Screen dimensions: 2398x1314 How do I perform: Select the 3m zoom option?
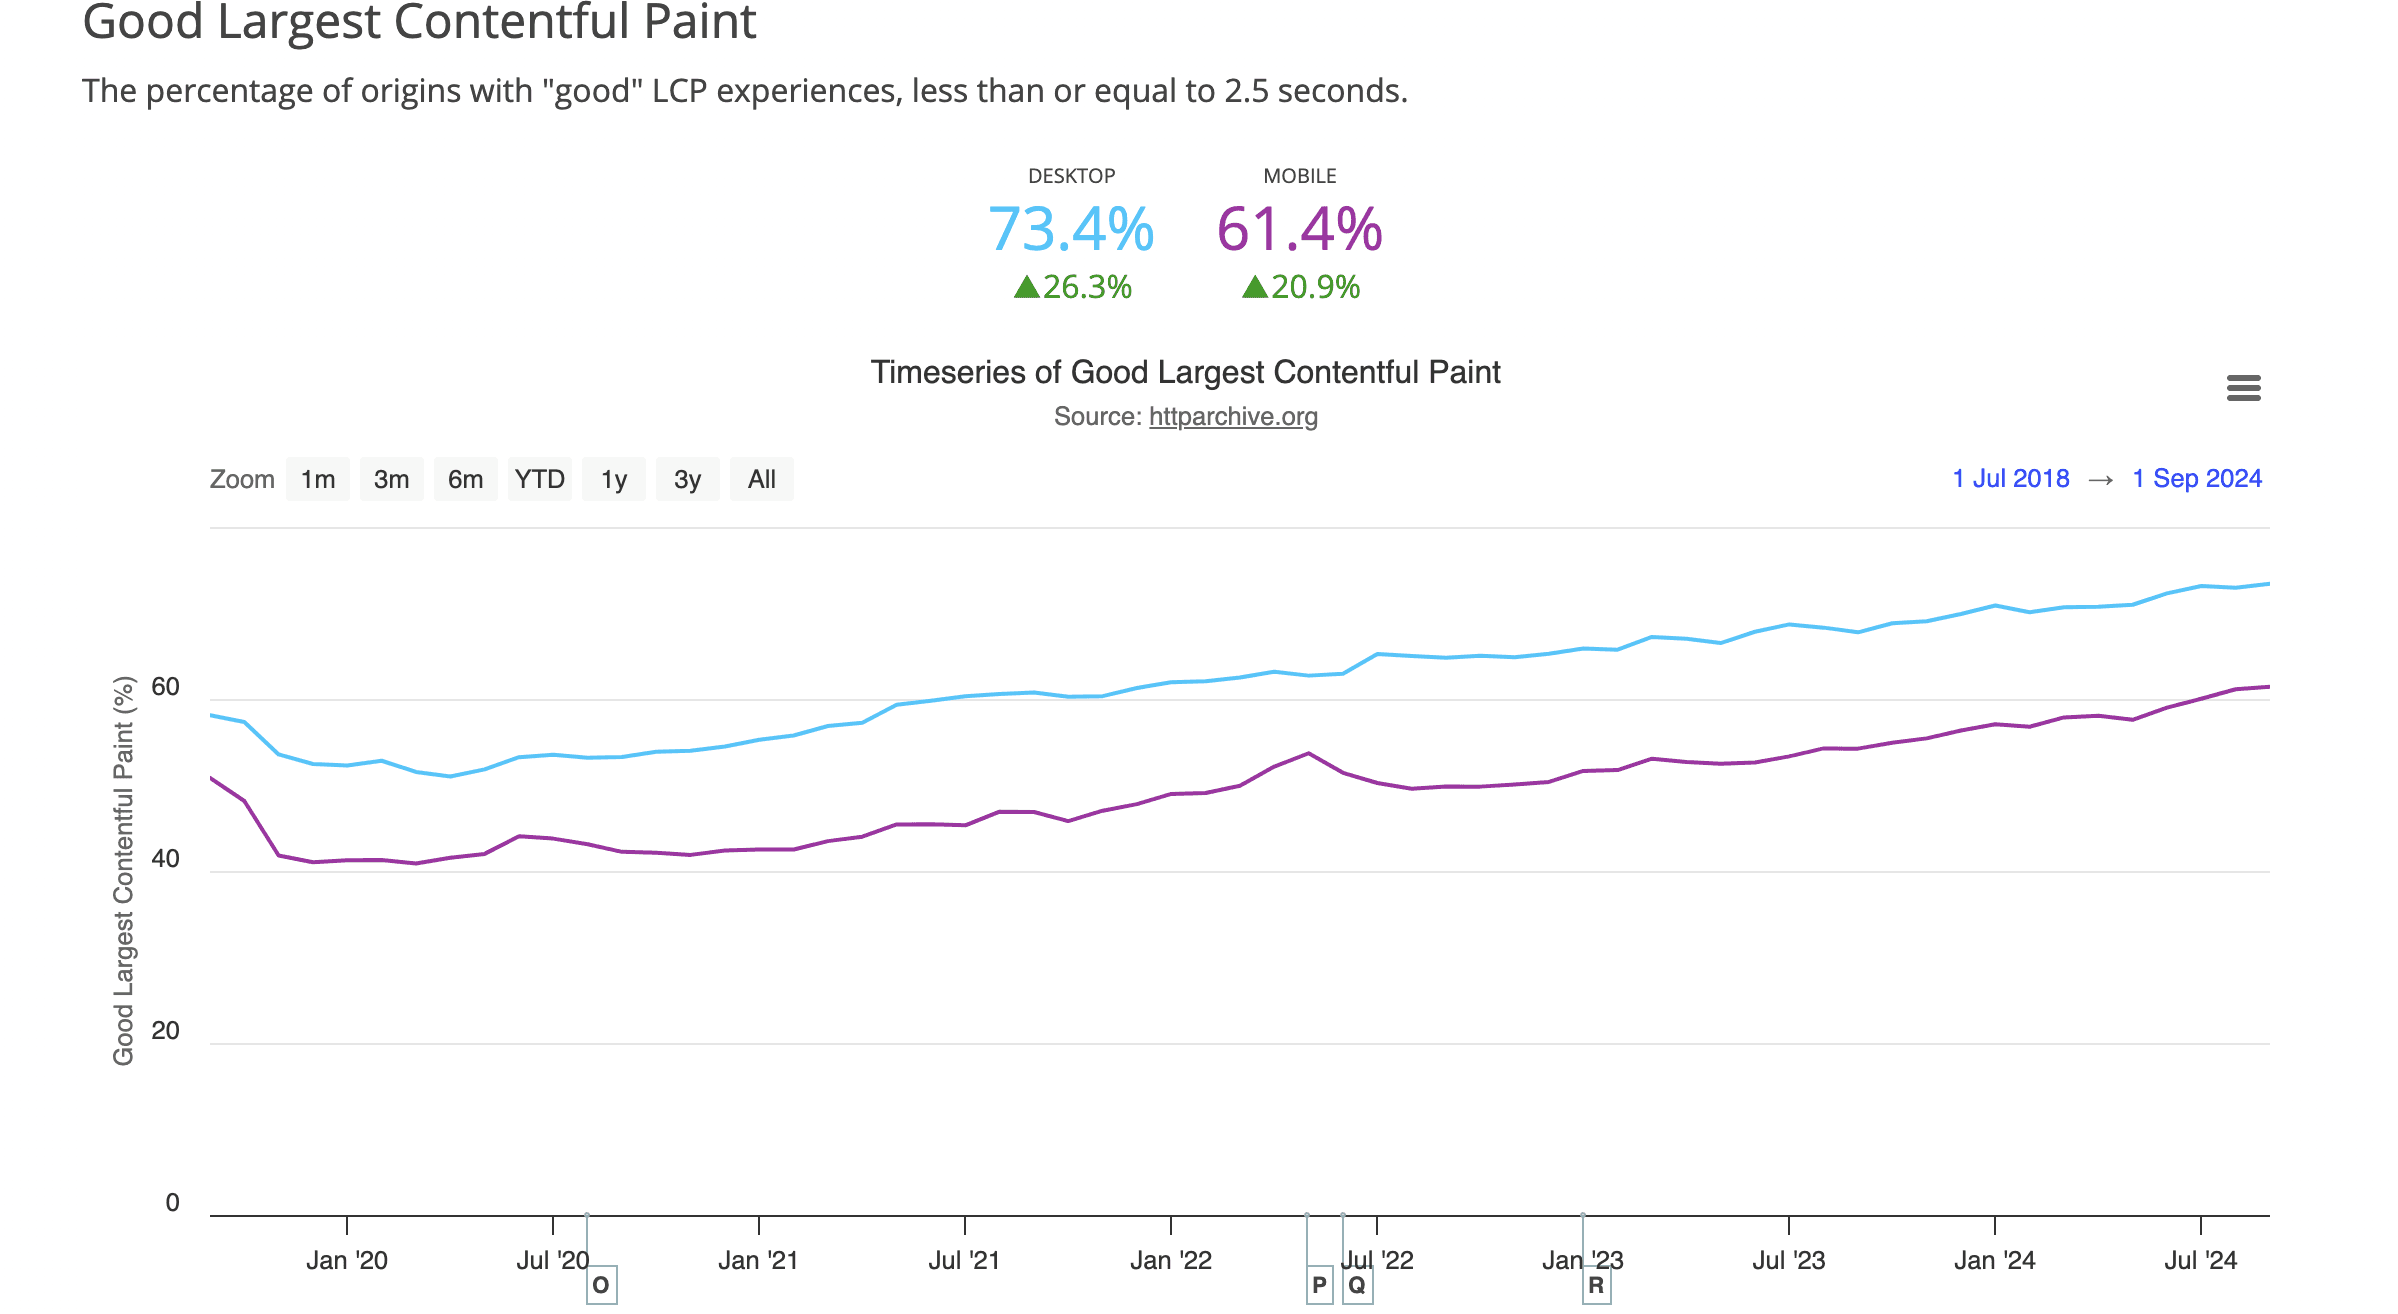tap(392, 479)
